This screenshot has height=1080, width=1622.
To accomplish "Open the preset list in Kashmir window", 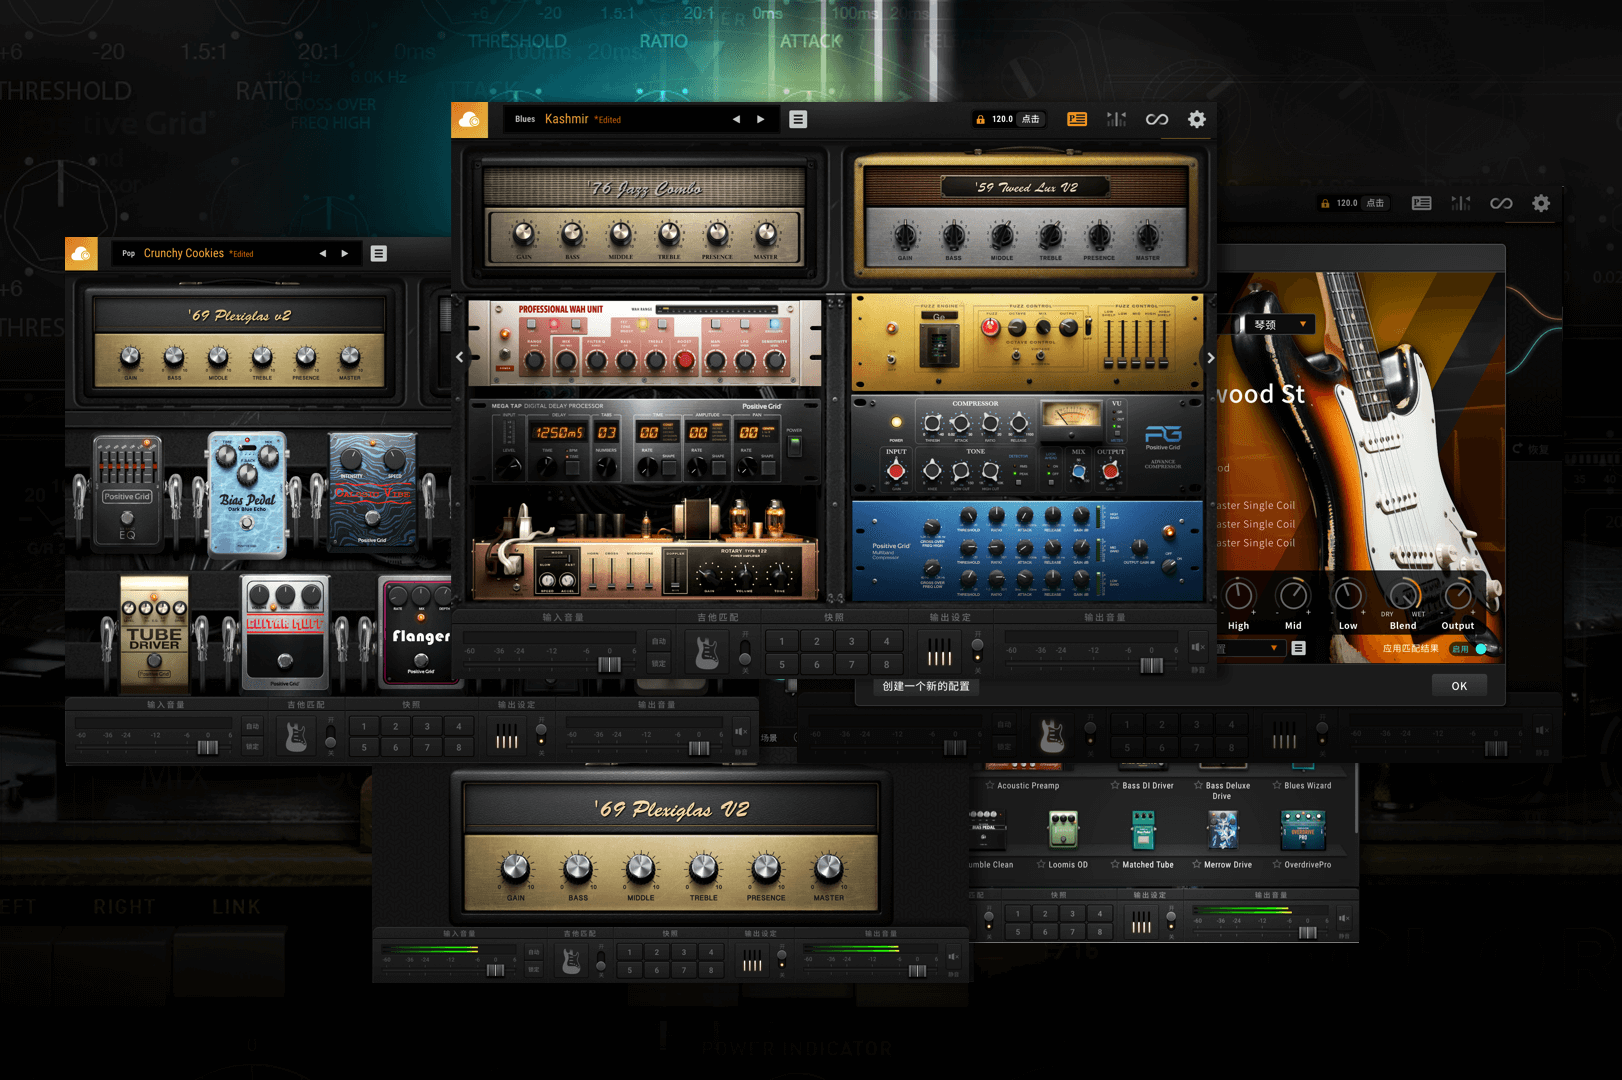I will point(798,119).
